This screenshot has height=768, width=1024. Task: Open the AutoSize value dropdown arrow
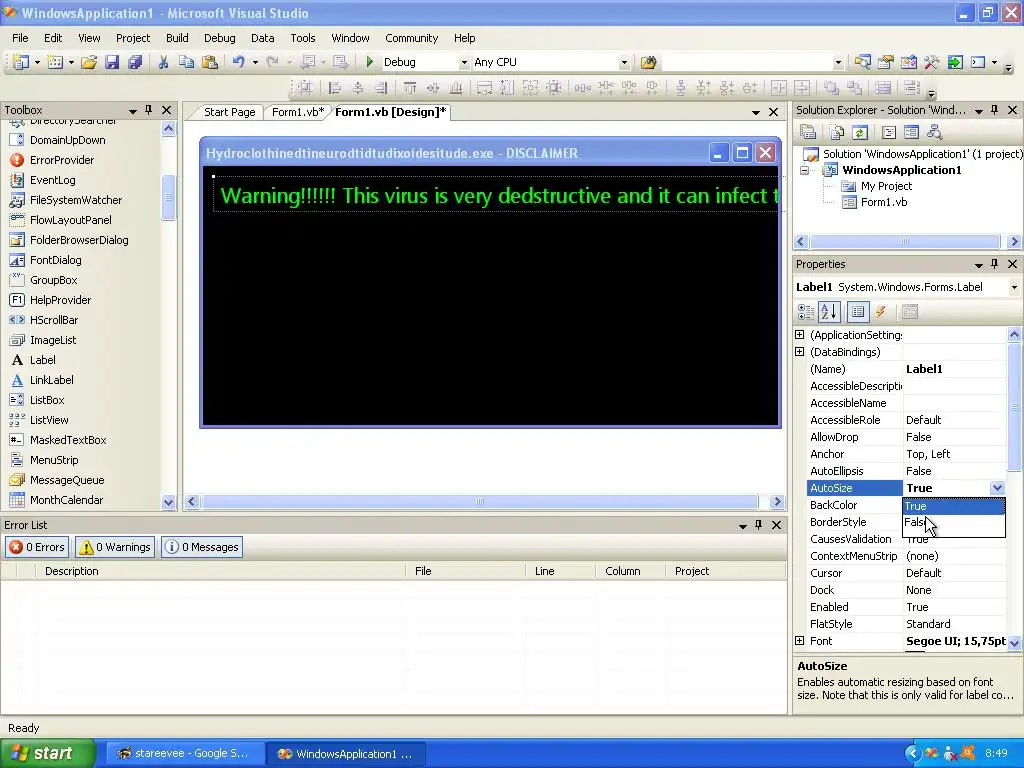(x=997, y=488)
